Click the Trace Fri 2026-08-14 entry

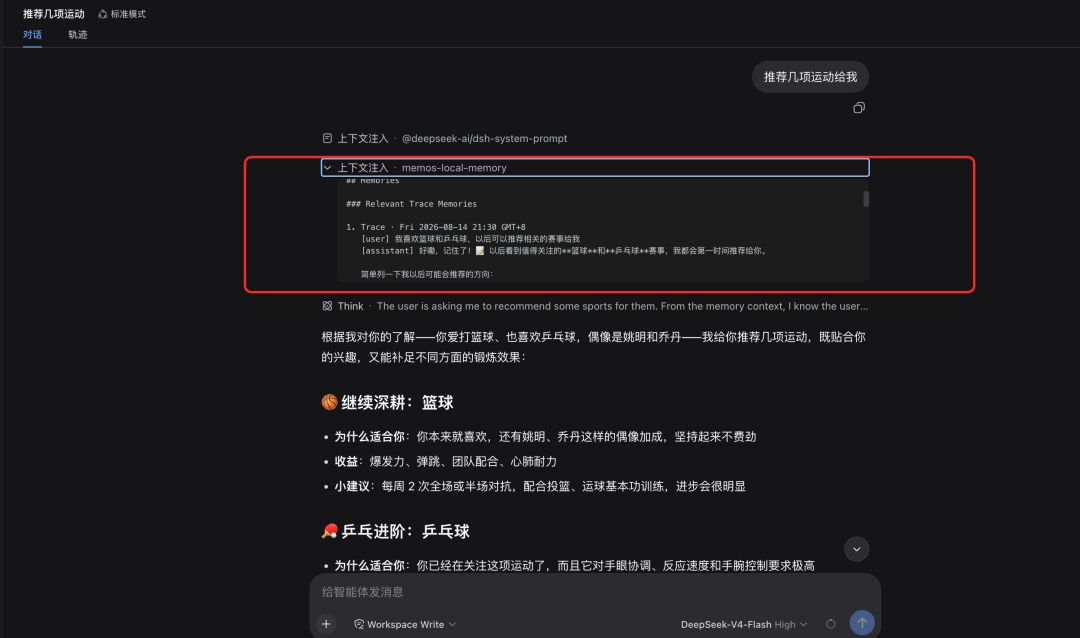tap(435, 227)
